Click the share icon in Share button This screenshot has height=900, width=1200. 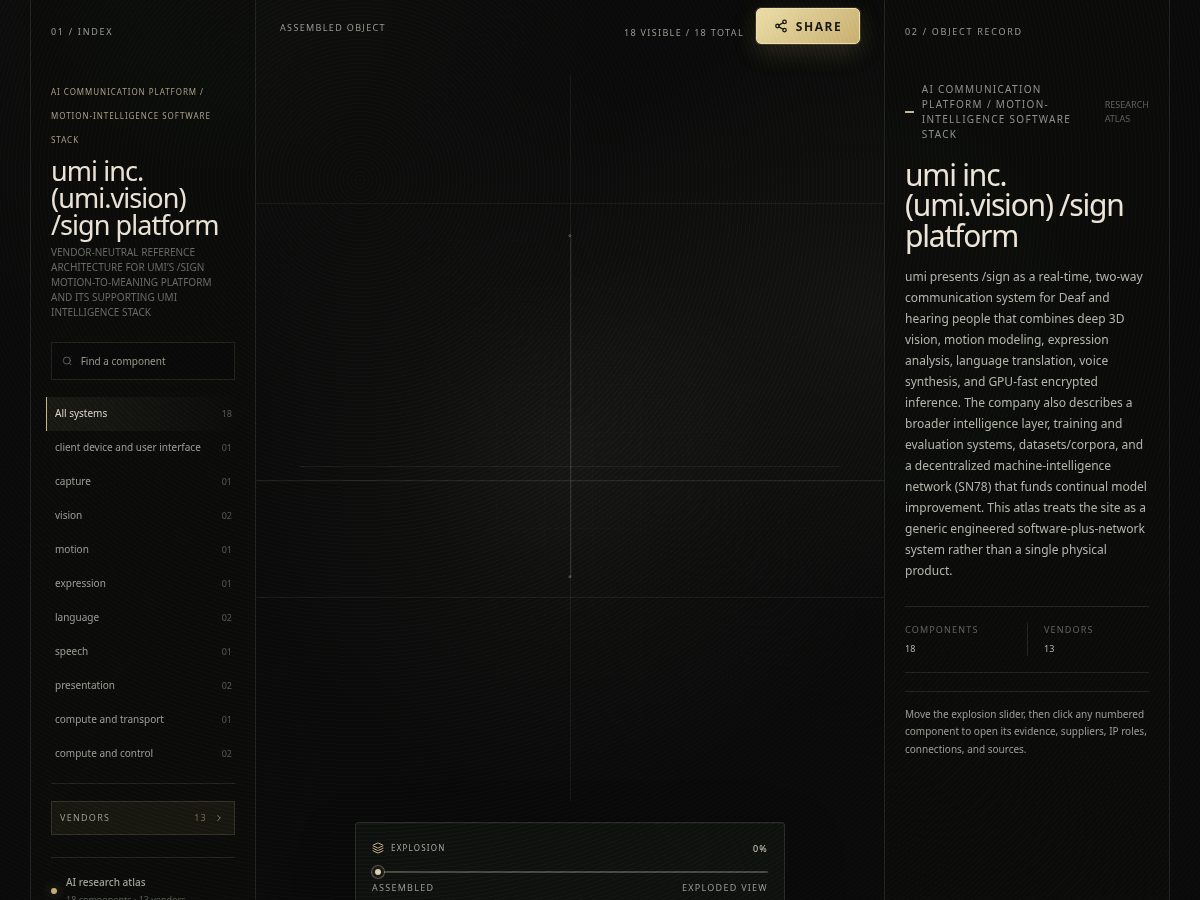point(781,26)
